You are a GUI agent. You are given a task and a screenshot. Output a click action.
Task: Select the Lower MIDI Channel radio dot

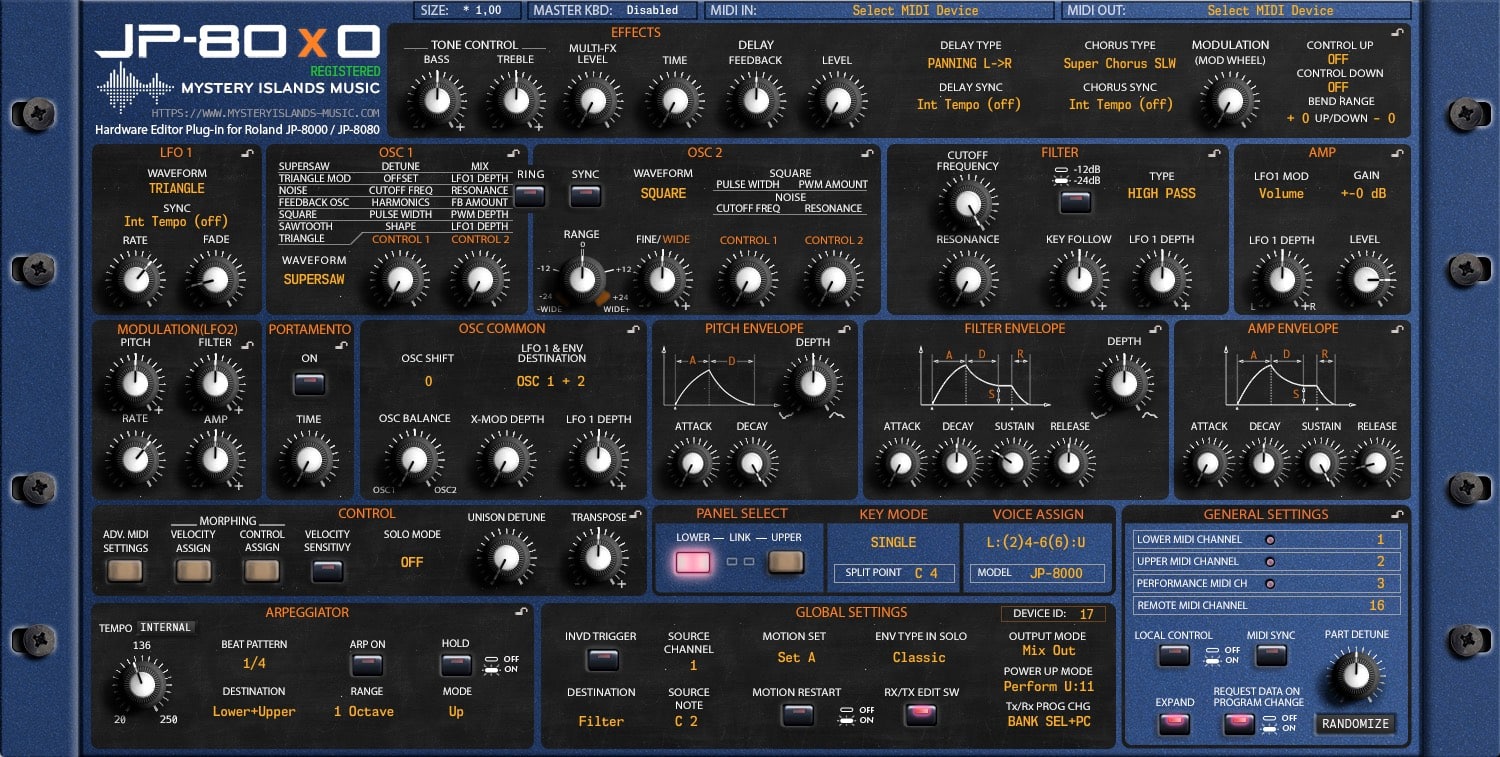1271,540
